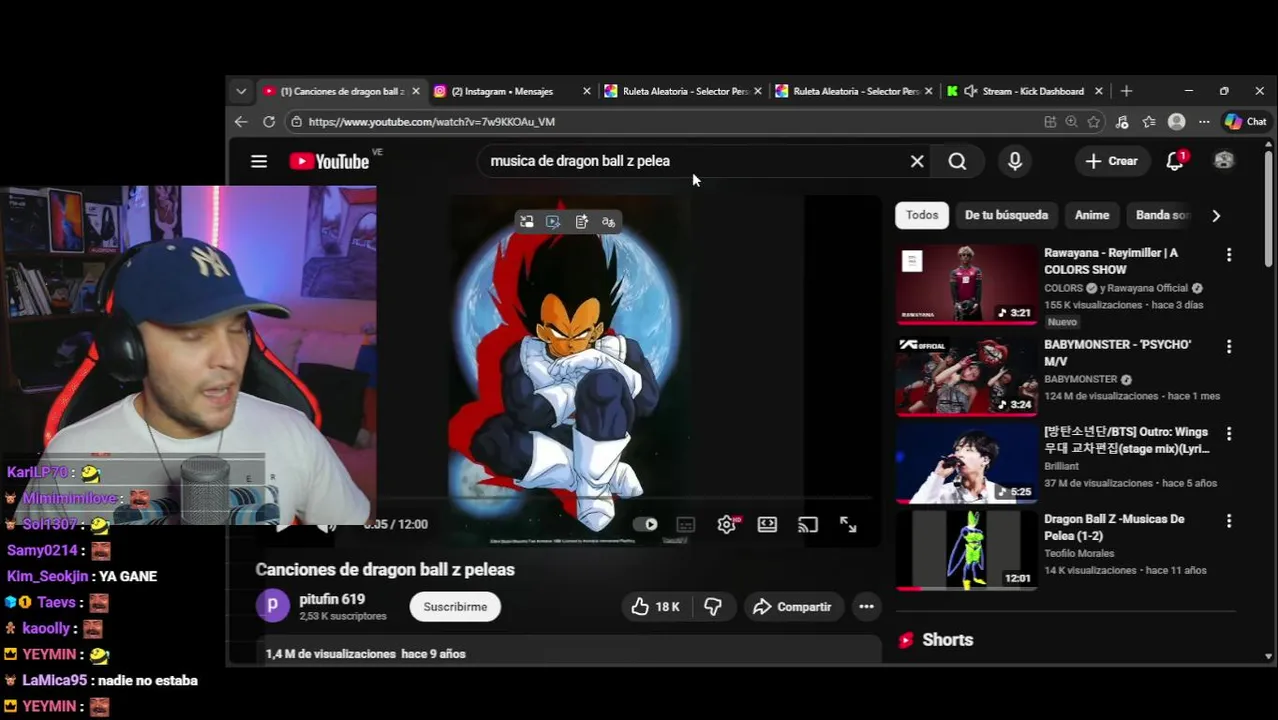Image resolution: width=1278 pixels, height=720 pixels.
Task: Like the video with 18 K thumbs up
Action: pyautogui.click(x=655, y=607)
